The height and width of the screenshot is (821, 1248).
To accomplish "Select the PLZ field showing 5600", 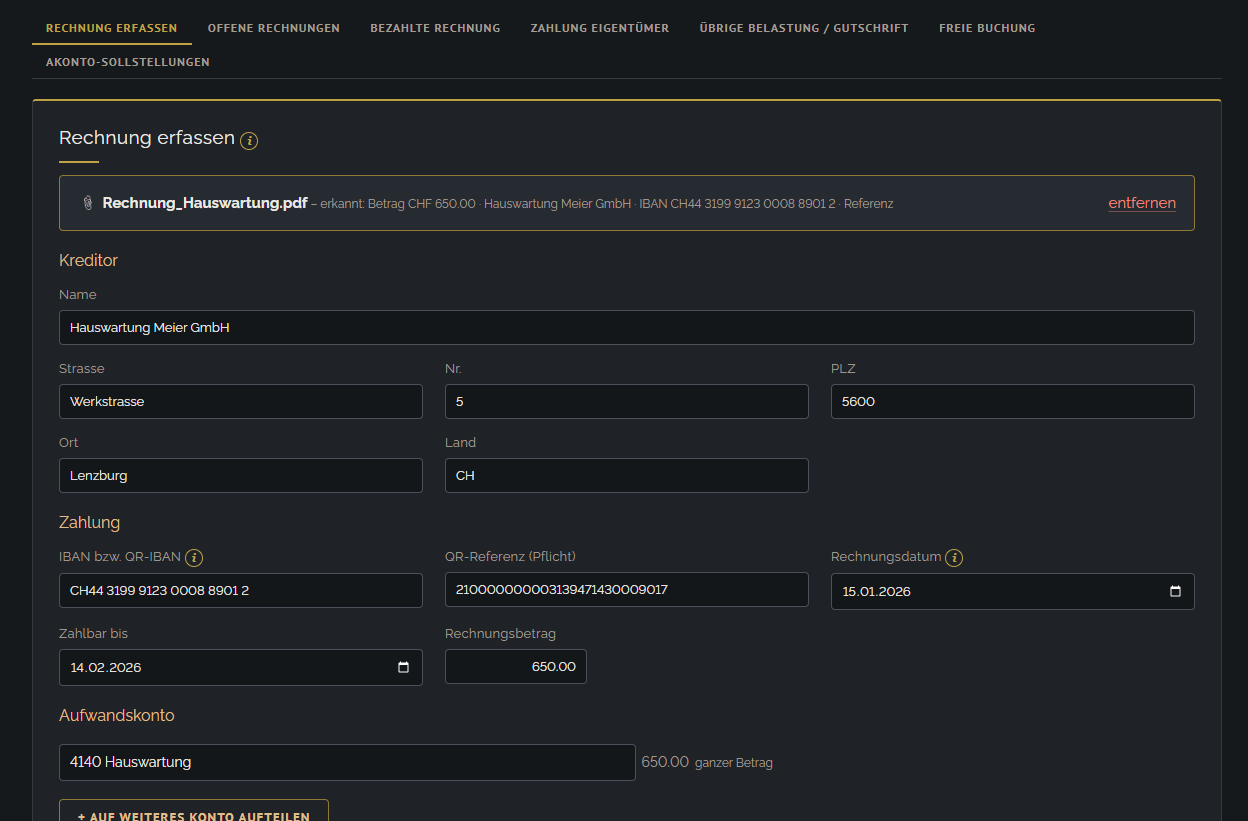I will pyautogui.click(x=1013, y=401).
